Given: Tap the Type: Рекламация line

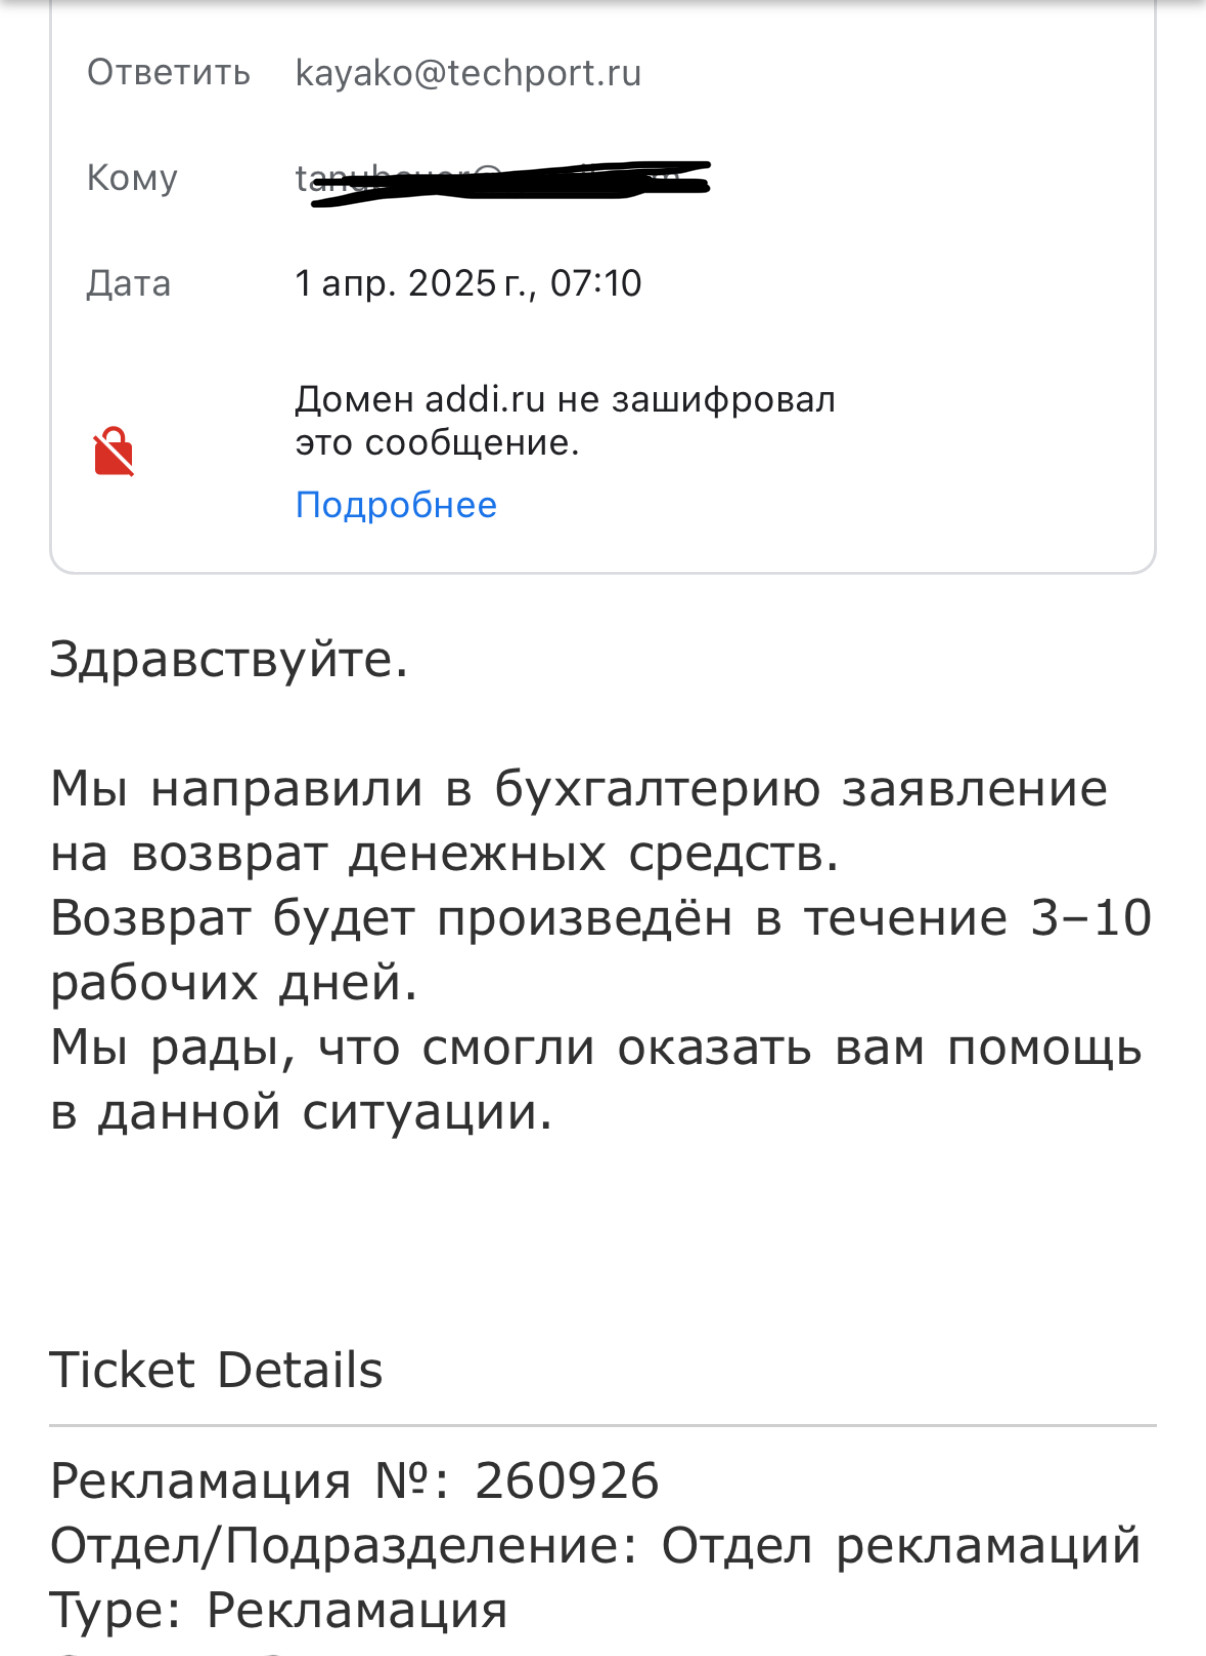Looking at the screenshot, I should tap(279, 1611).
